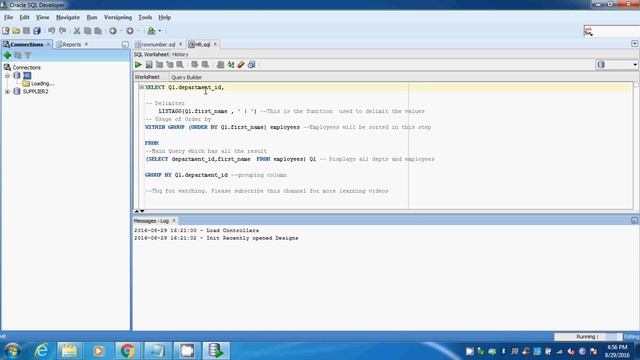640x360 pixels.
Task: Select the HR.sql editor tab
Action: coord(202,44)
